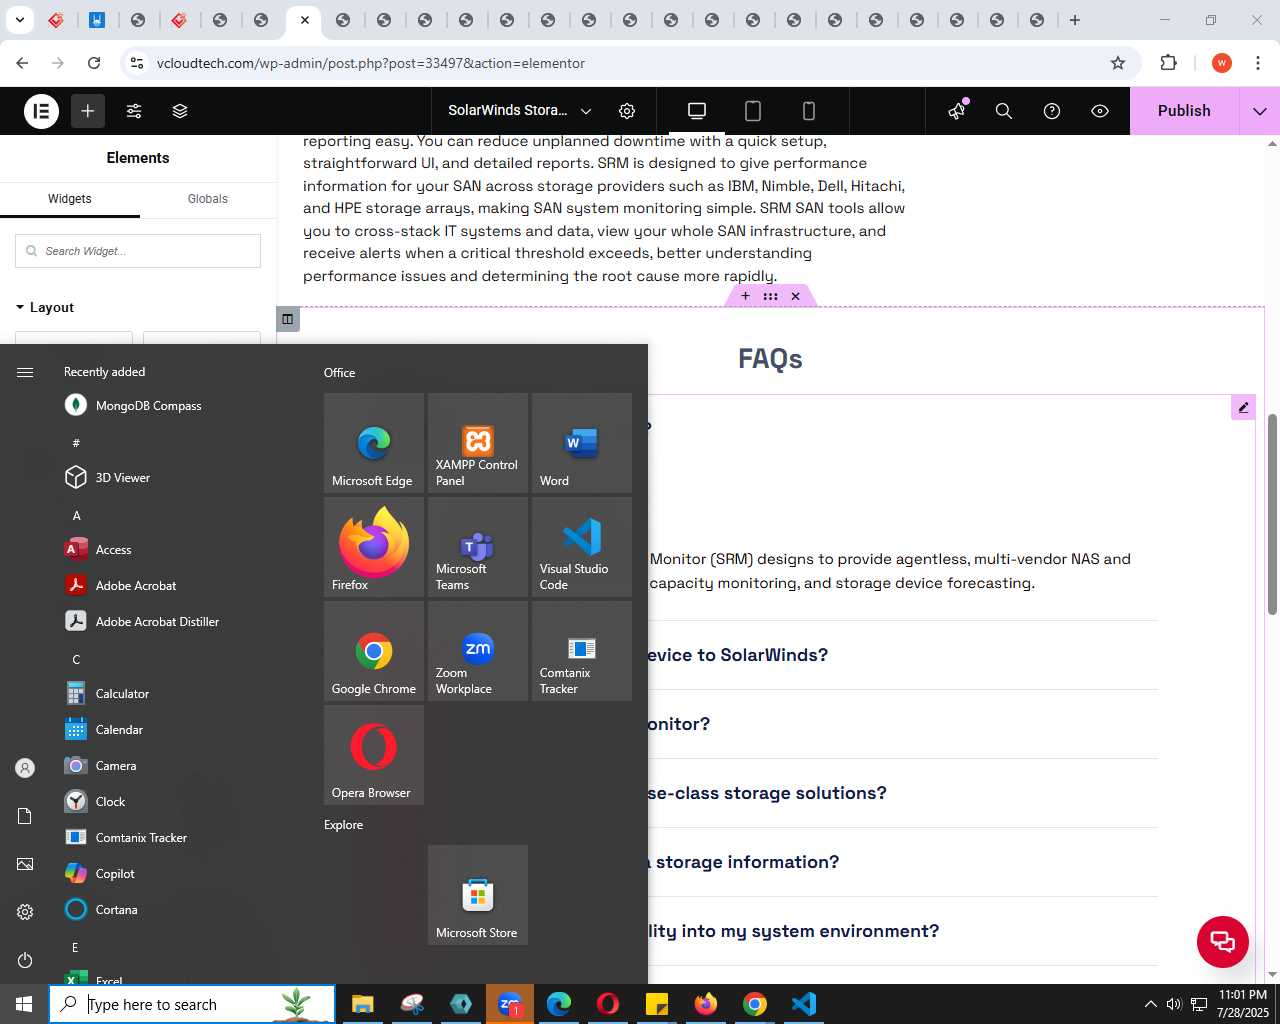Image resolution: width=1280 pixels, height=1024 pixels.
Task: Preview changes with the eye icon
Action: [1100, 111]
